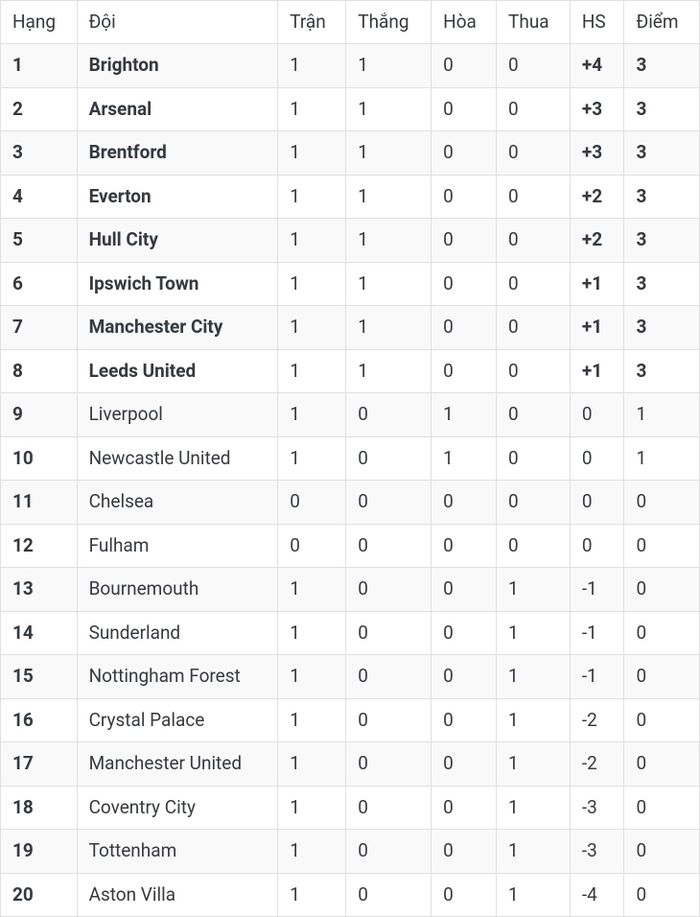The image size is (700, 917).
Task: Click Liverpool in the standings
Action: [126, 414]
